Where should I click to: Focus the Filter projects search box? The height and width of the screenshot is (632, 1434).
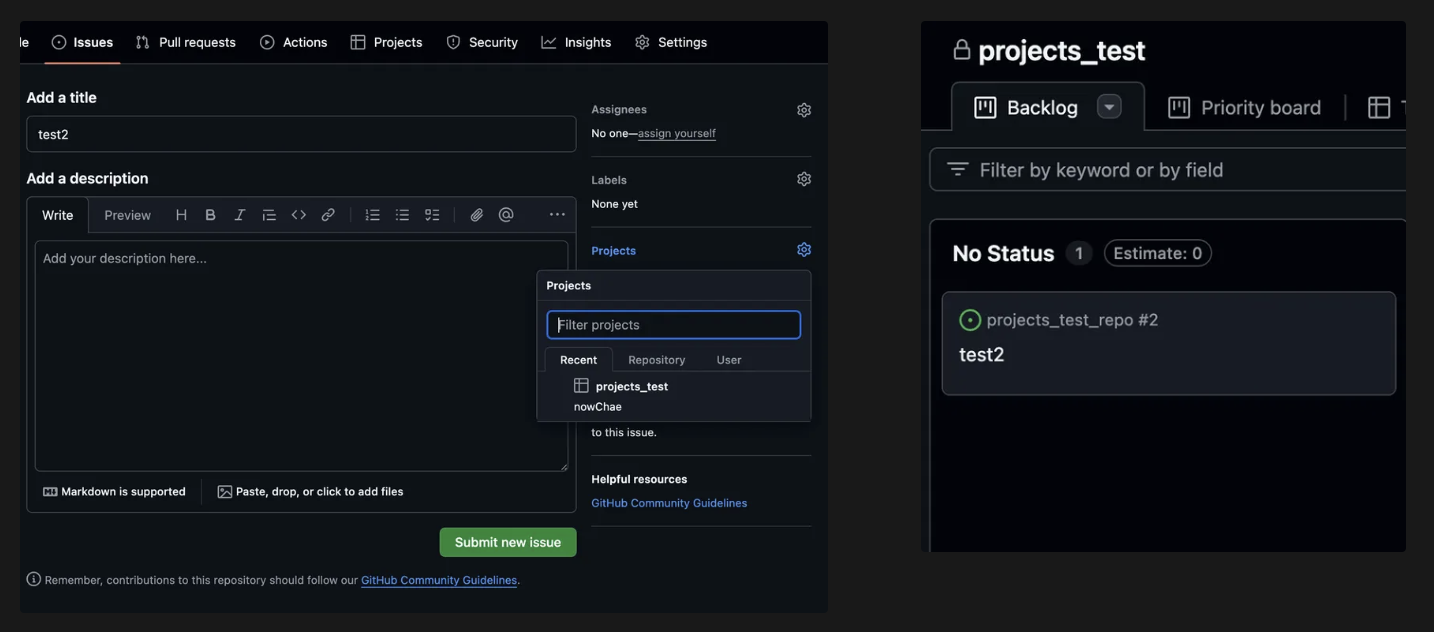(x=674, y=325)
